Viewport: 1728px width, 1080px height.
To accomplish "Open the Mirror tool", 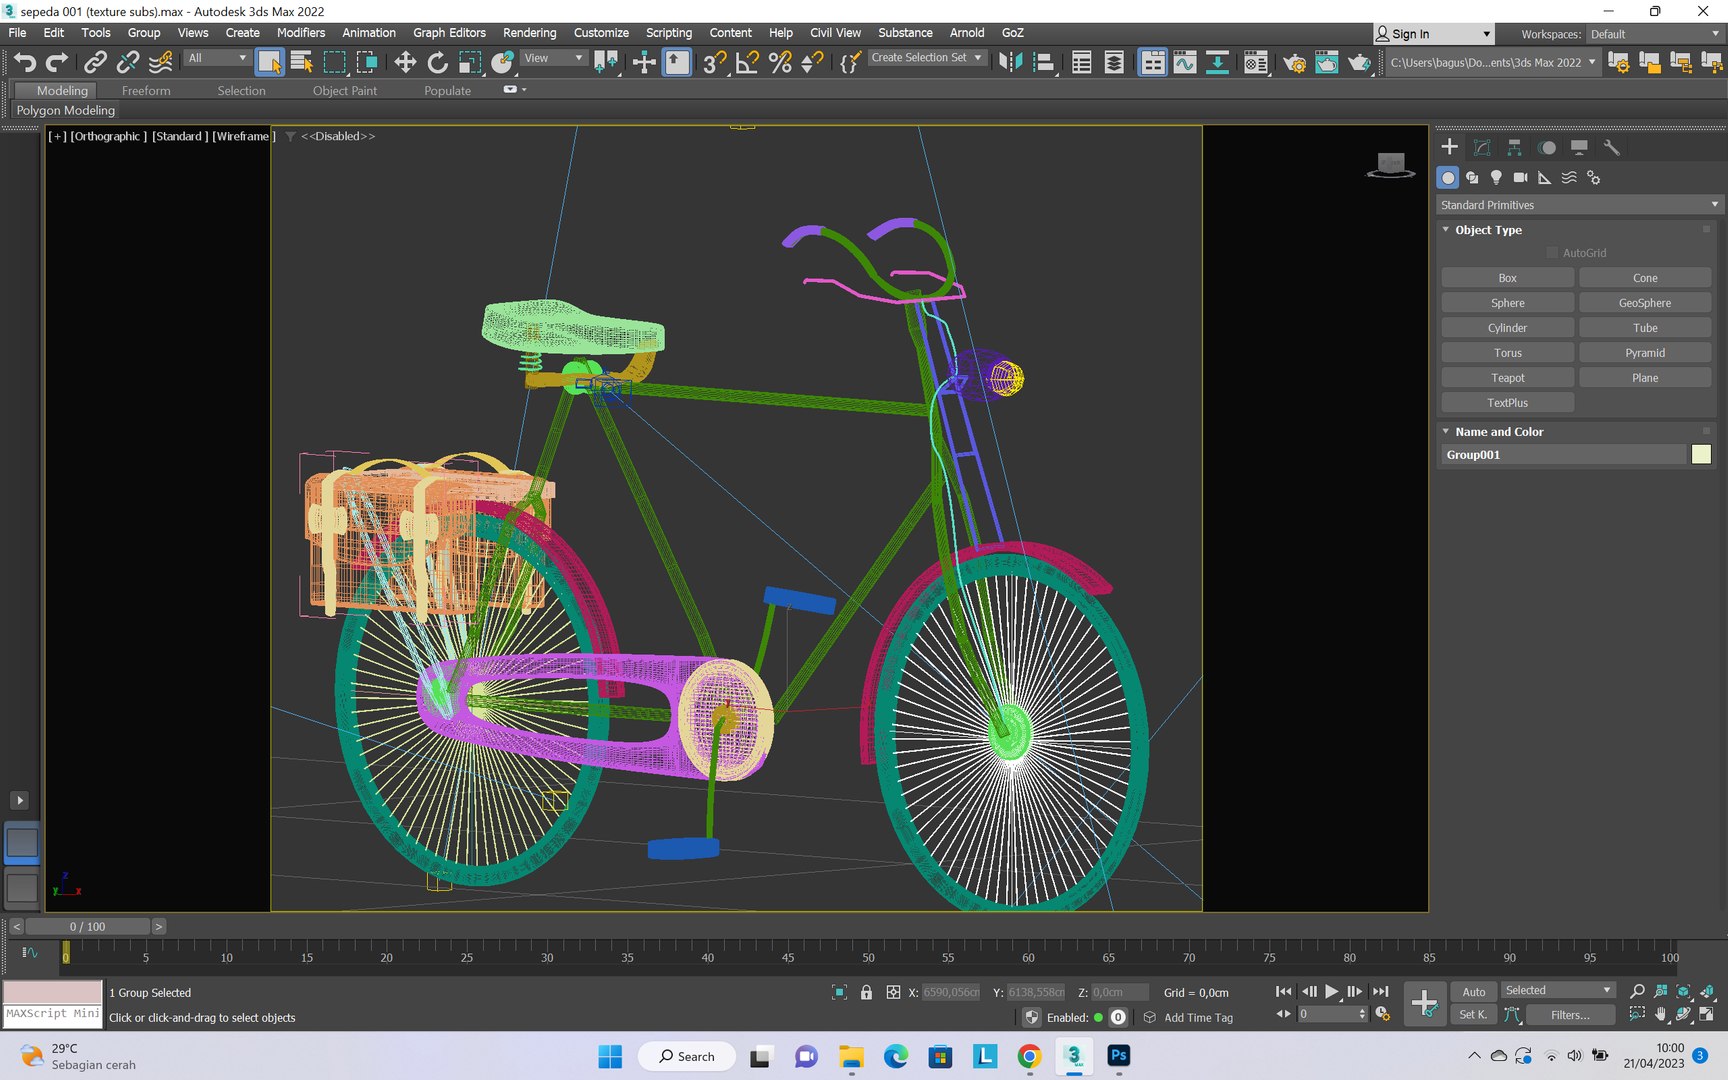I will (1011, 62).
